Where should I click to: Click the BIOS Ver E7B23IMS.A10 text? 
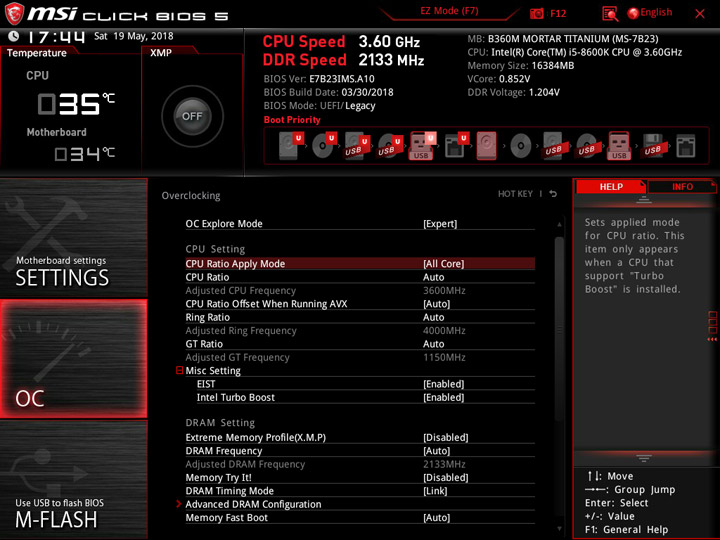[x=319, y=79]
